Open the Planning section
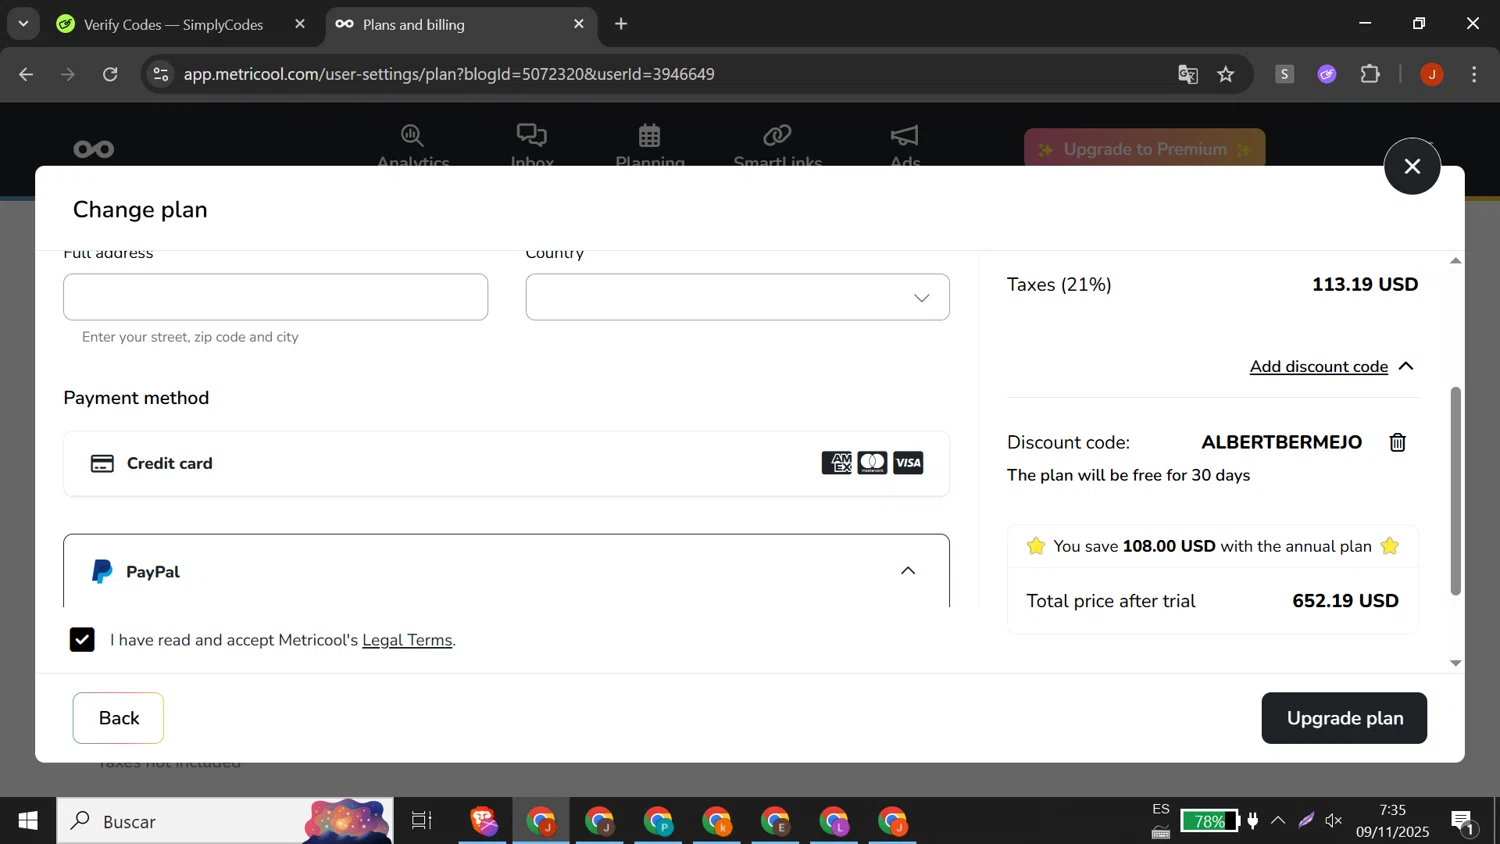Image resolution: width=1500 pixels, height=844 pixels. pos(650,146)
